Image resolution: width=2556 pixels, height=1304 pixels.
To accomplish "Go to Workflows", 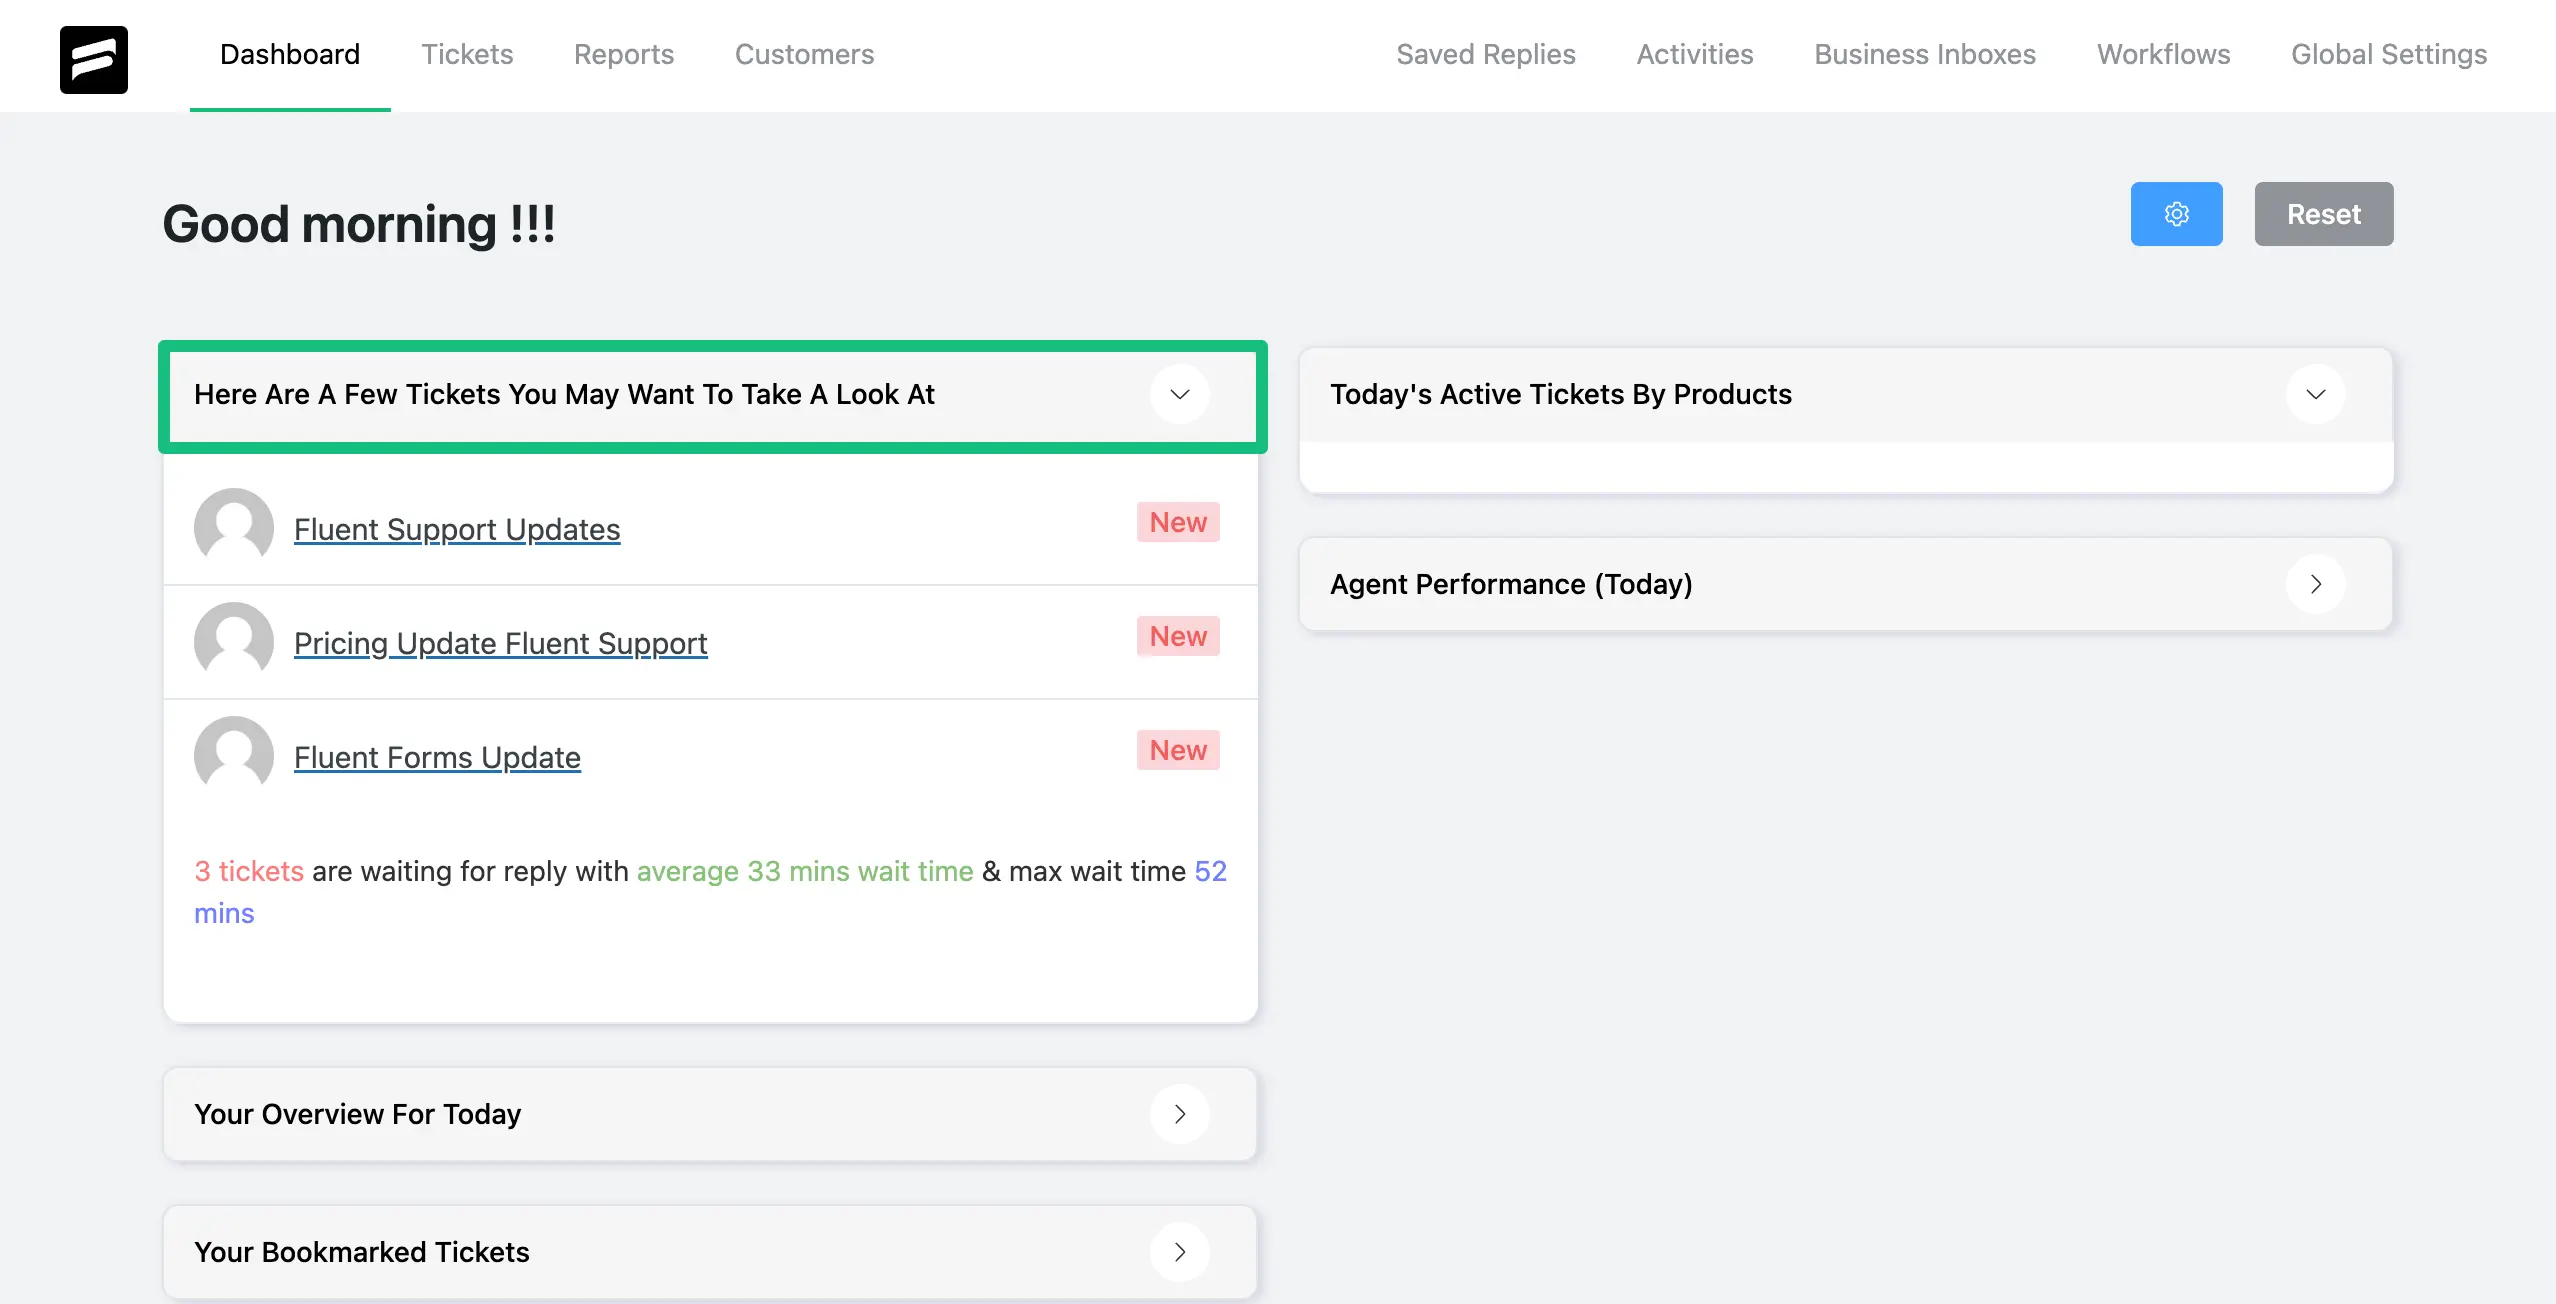I will pyautogui.click(x=2163, y=54).
